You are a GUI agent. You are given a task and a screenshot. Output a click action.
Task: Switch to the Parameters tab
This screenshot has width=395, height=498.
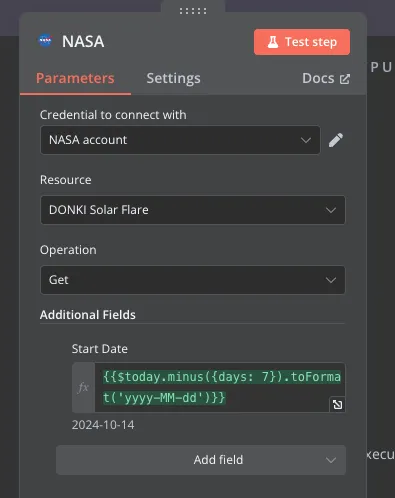point(75,78)
